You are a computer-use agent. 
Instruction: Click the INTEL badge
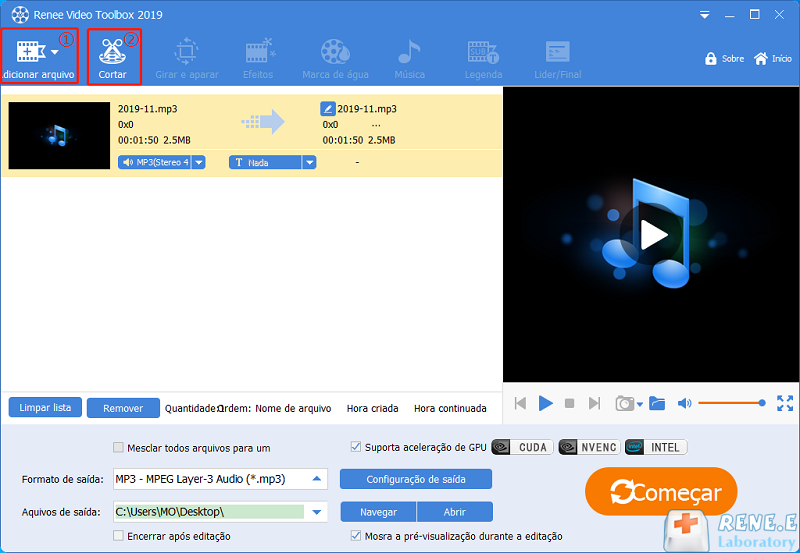[x=656, y=447]
